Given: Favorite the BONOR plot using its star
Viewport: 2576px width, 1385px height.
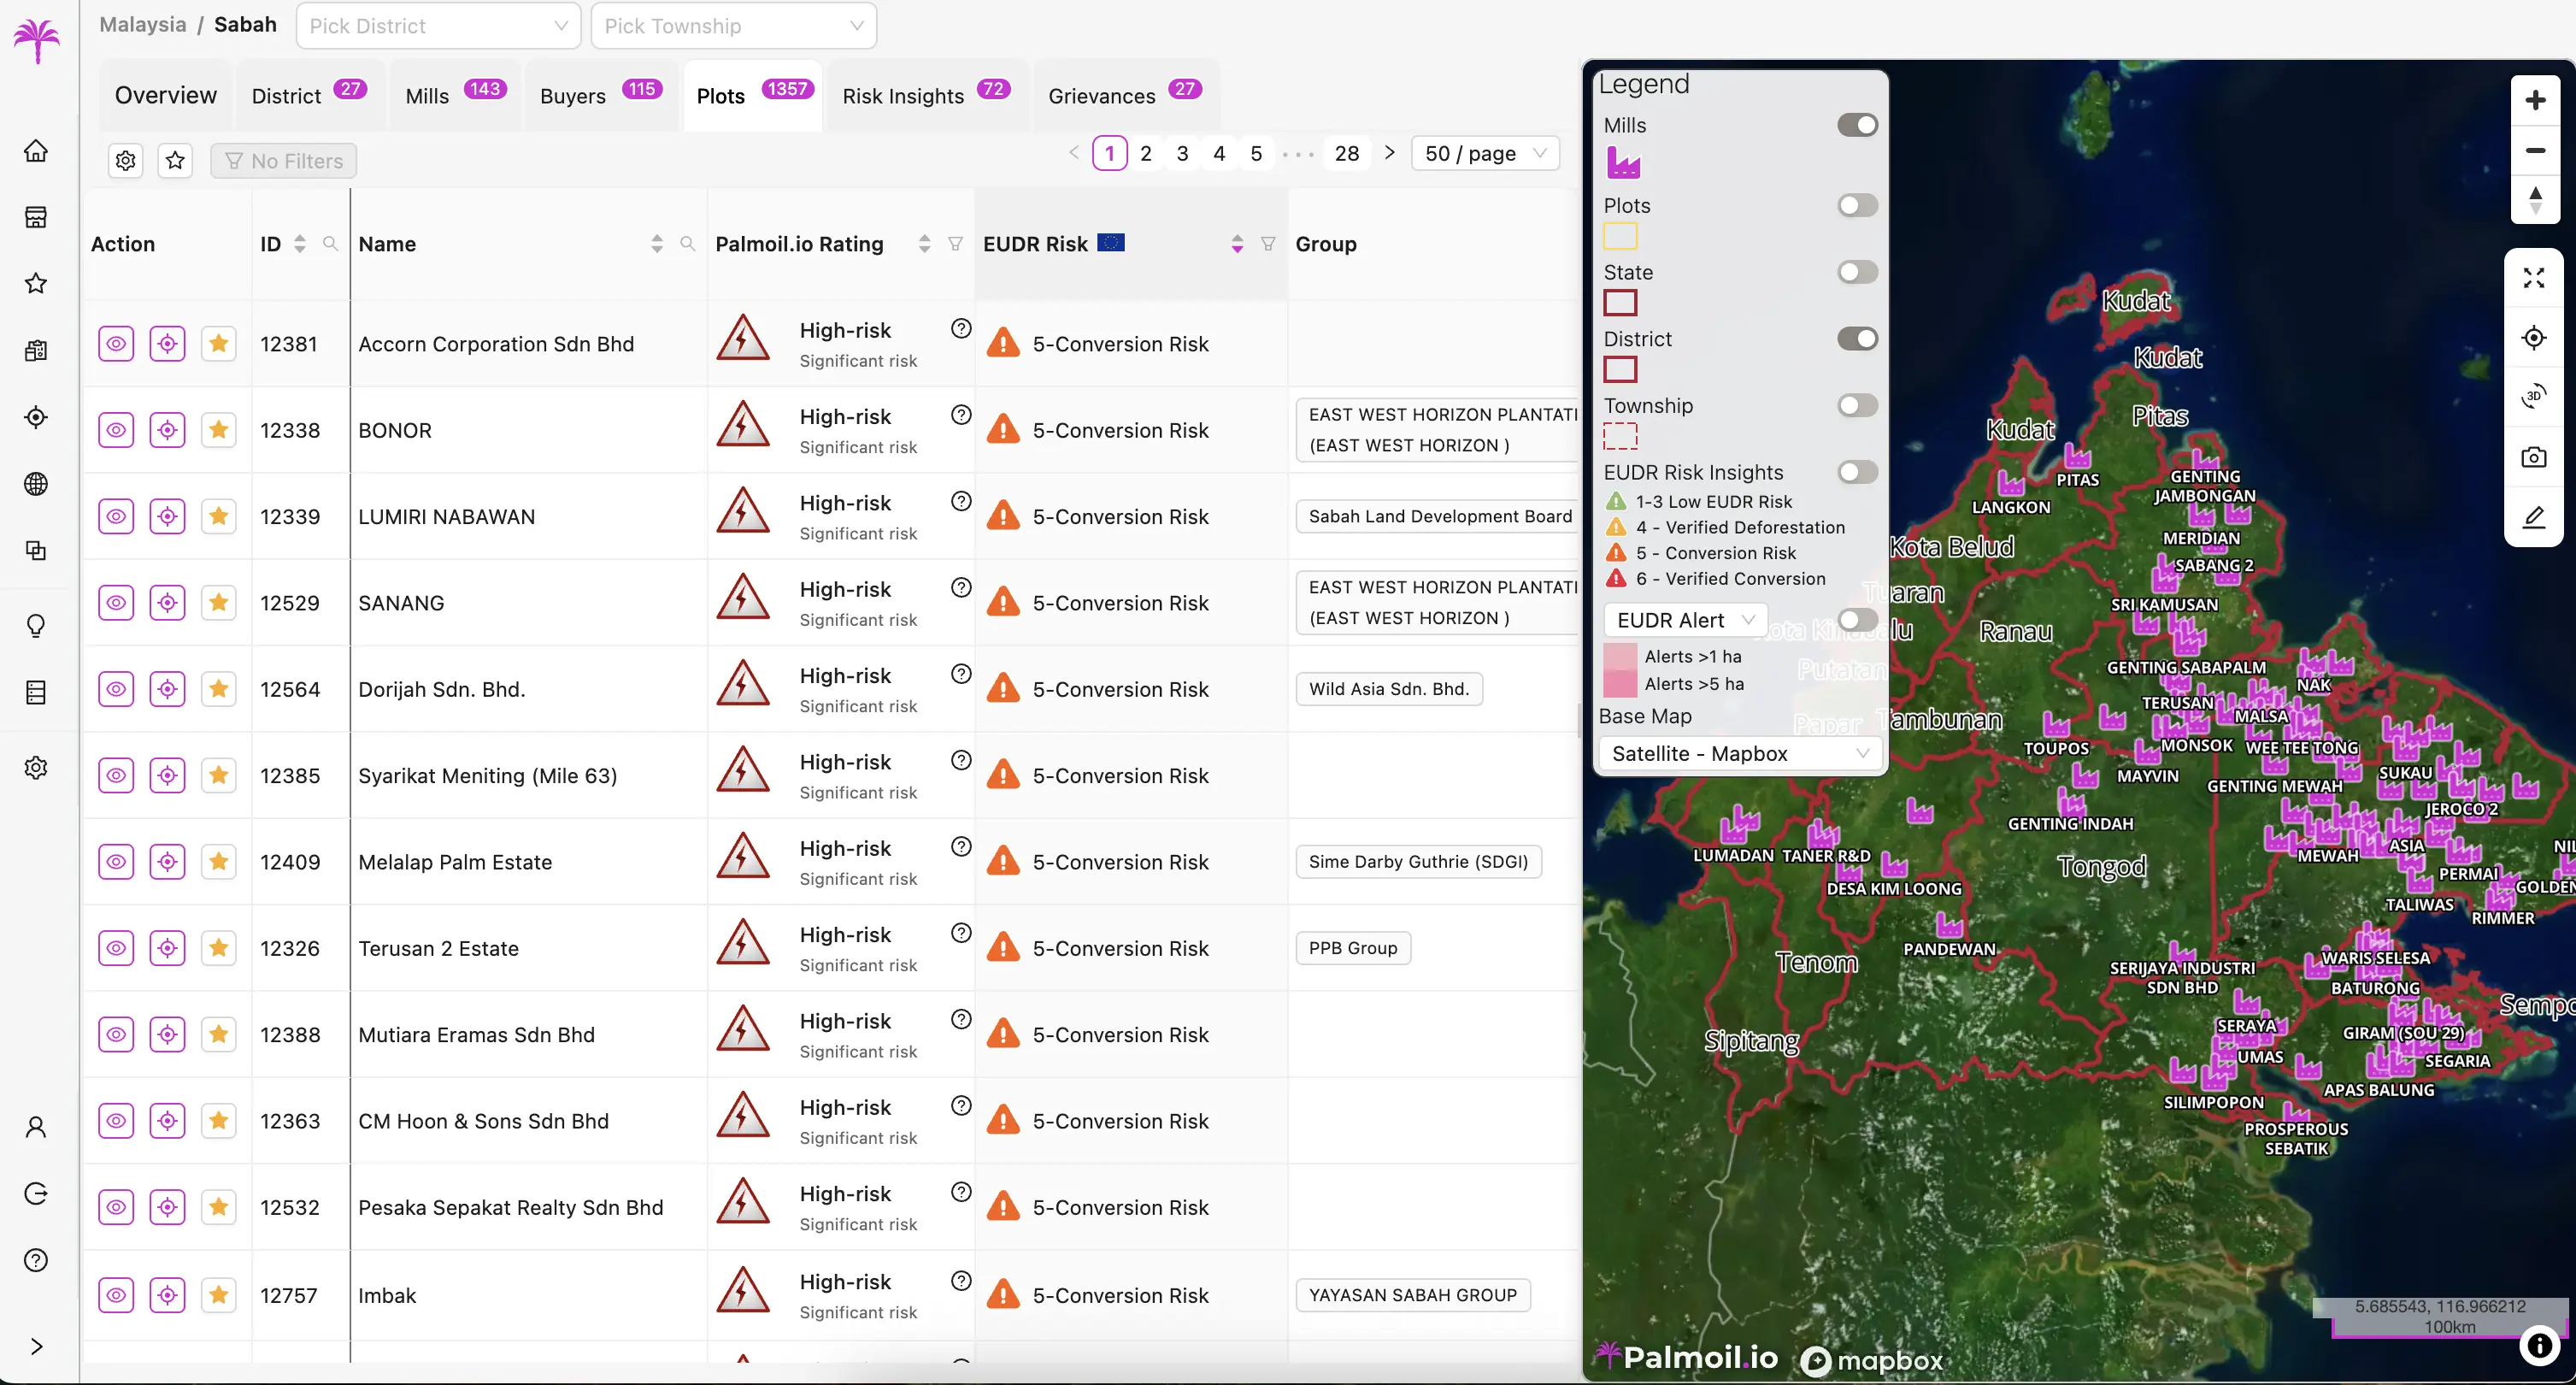Looking at the screenshot, I should [x=219, y=430].
